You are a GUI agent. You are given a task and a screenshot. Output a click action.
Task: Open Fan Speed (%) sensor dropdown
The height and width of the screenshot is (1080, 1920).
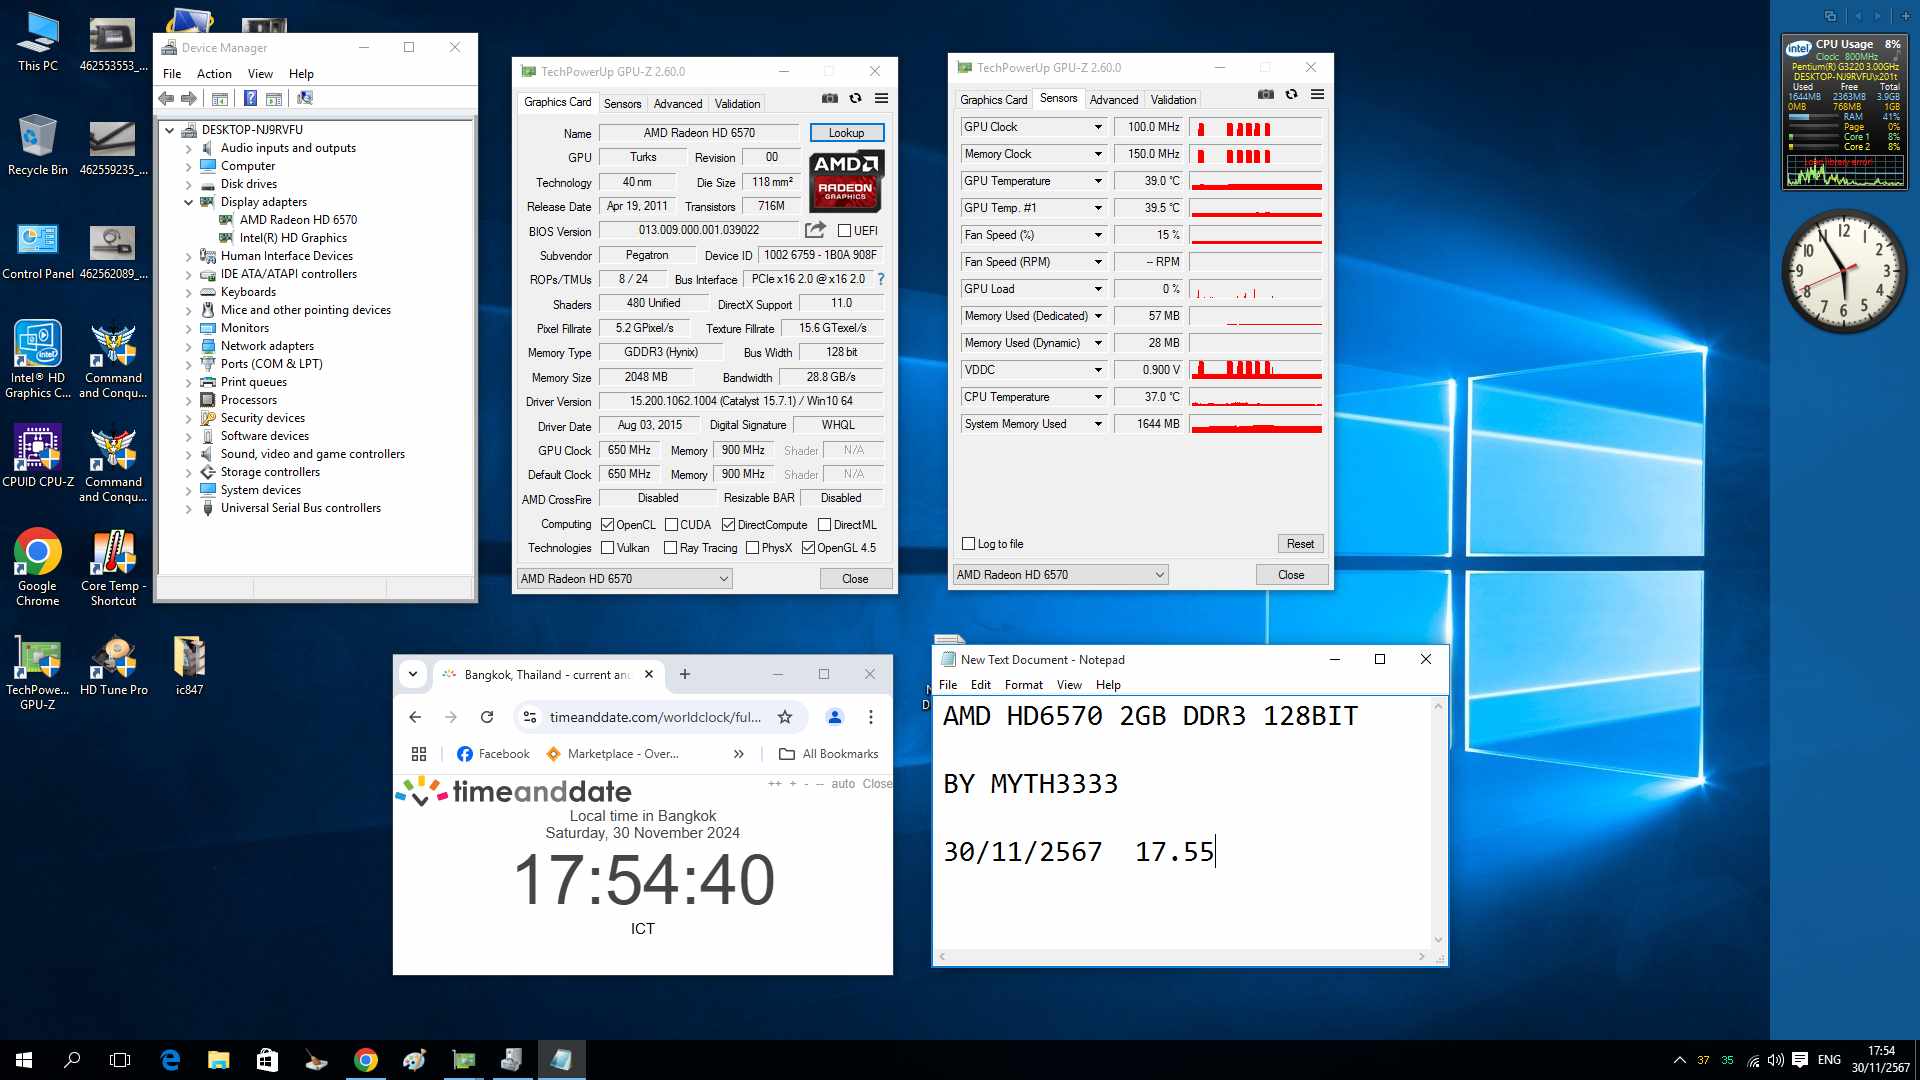1098,235
